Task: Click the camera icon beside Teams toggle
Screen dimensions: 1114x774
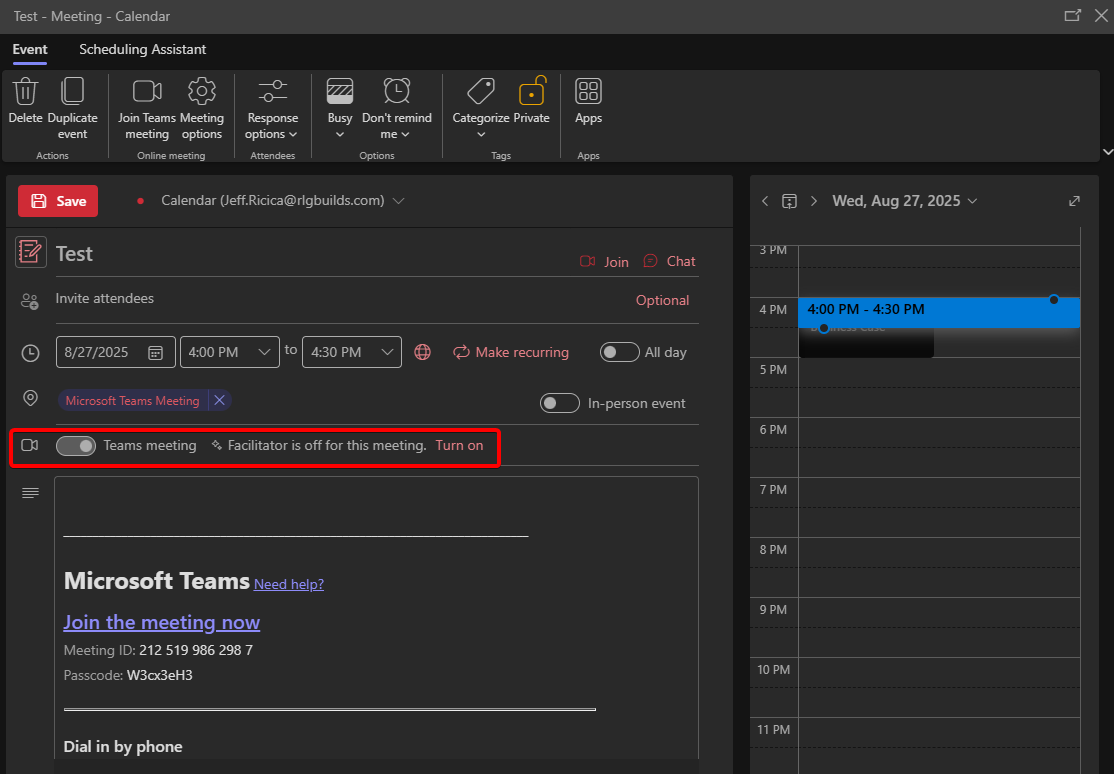Action: tap(30, 445)
